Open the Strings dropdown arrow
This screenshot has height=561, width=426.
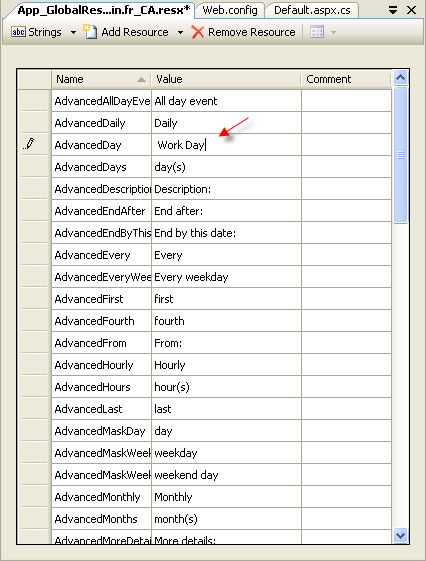click(73, 33)
